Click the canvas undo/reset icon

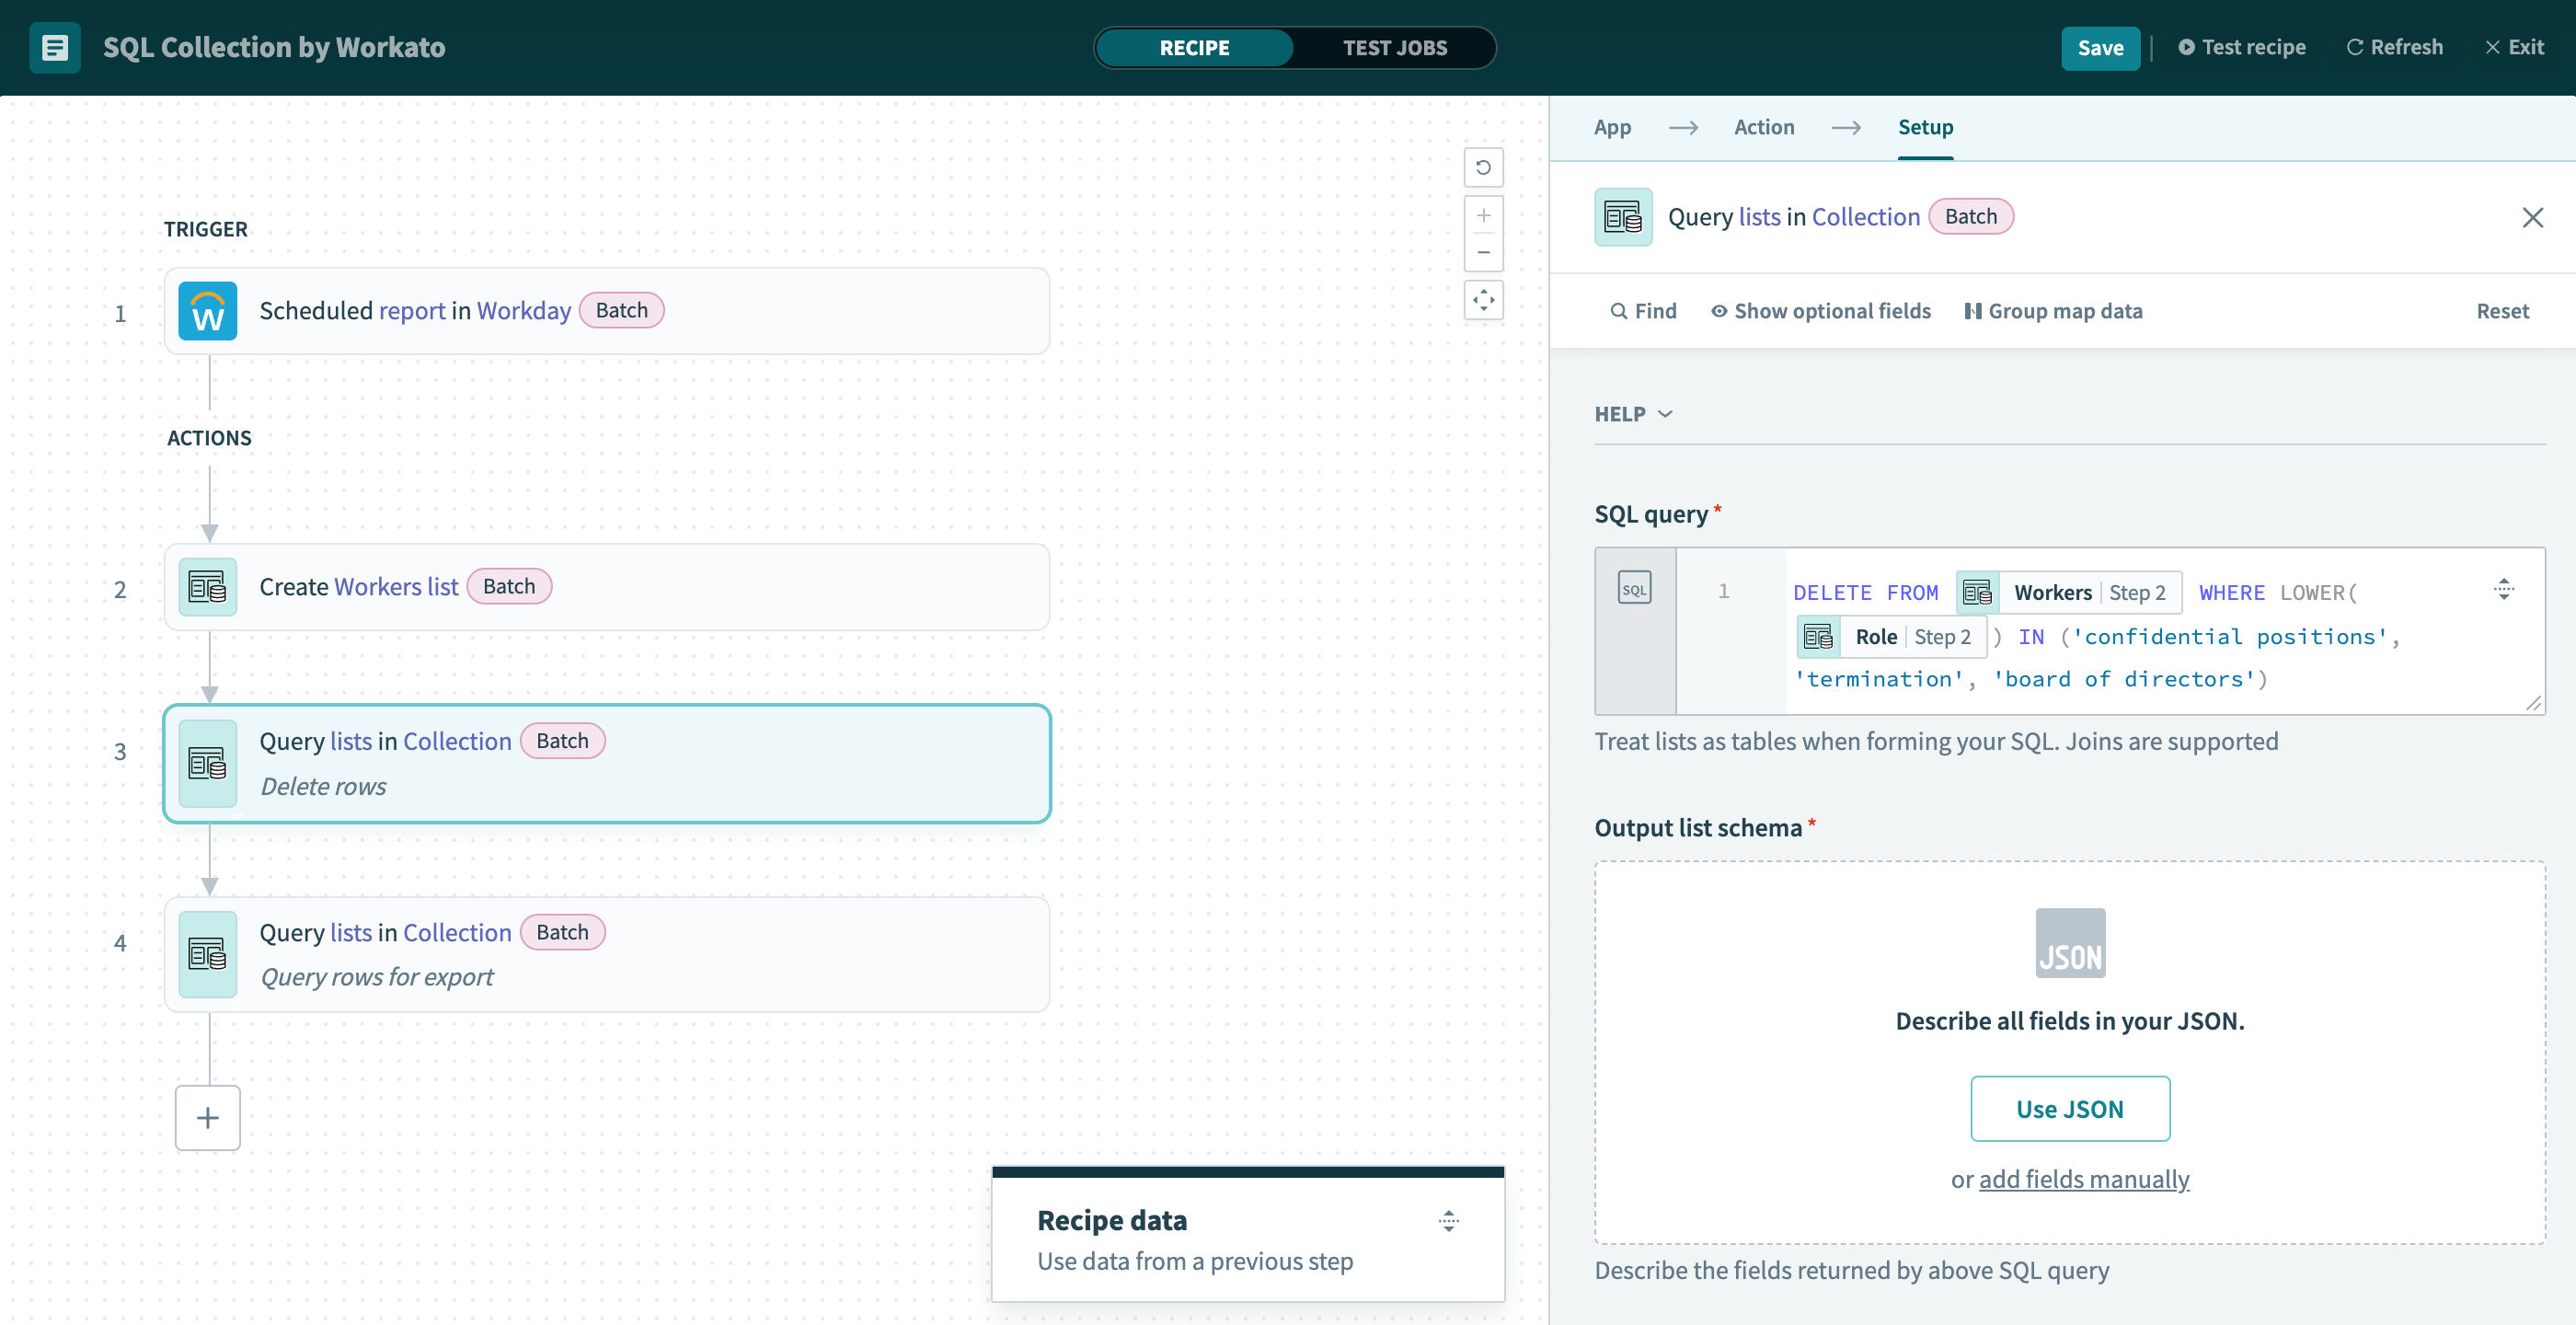point(1483,167)
